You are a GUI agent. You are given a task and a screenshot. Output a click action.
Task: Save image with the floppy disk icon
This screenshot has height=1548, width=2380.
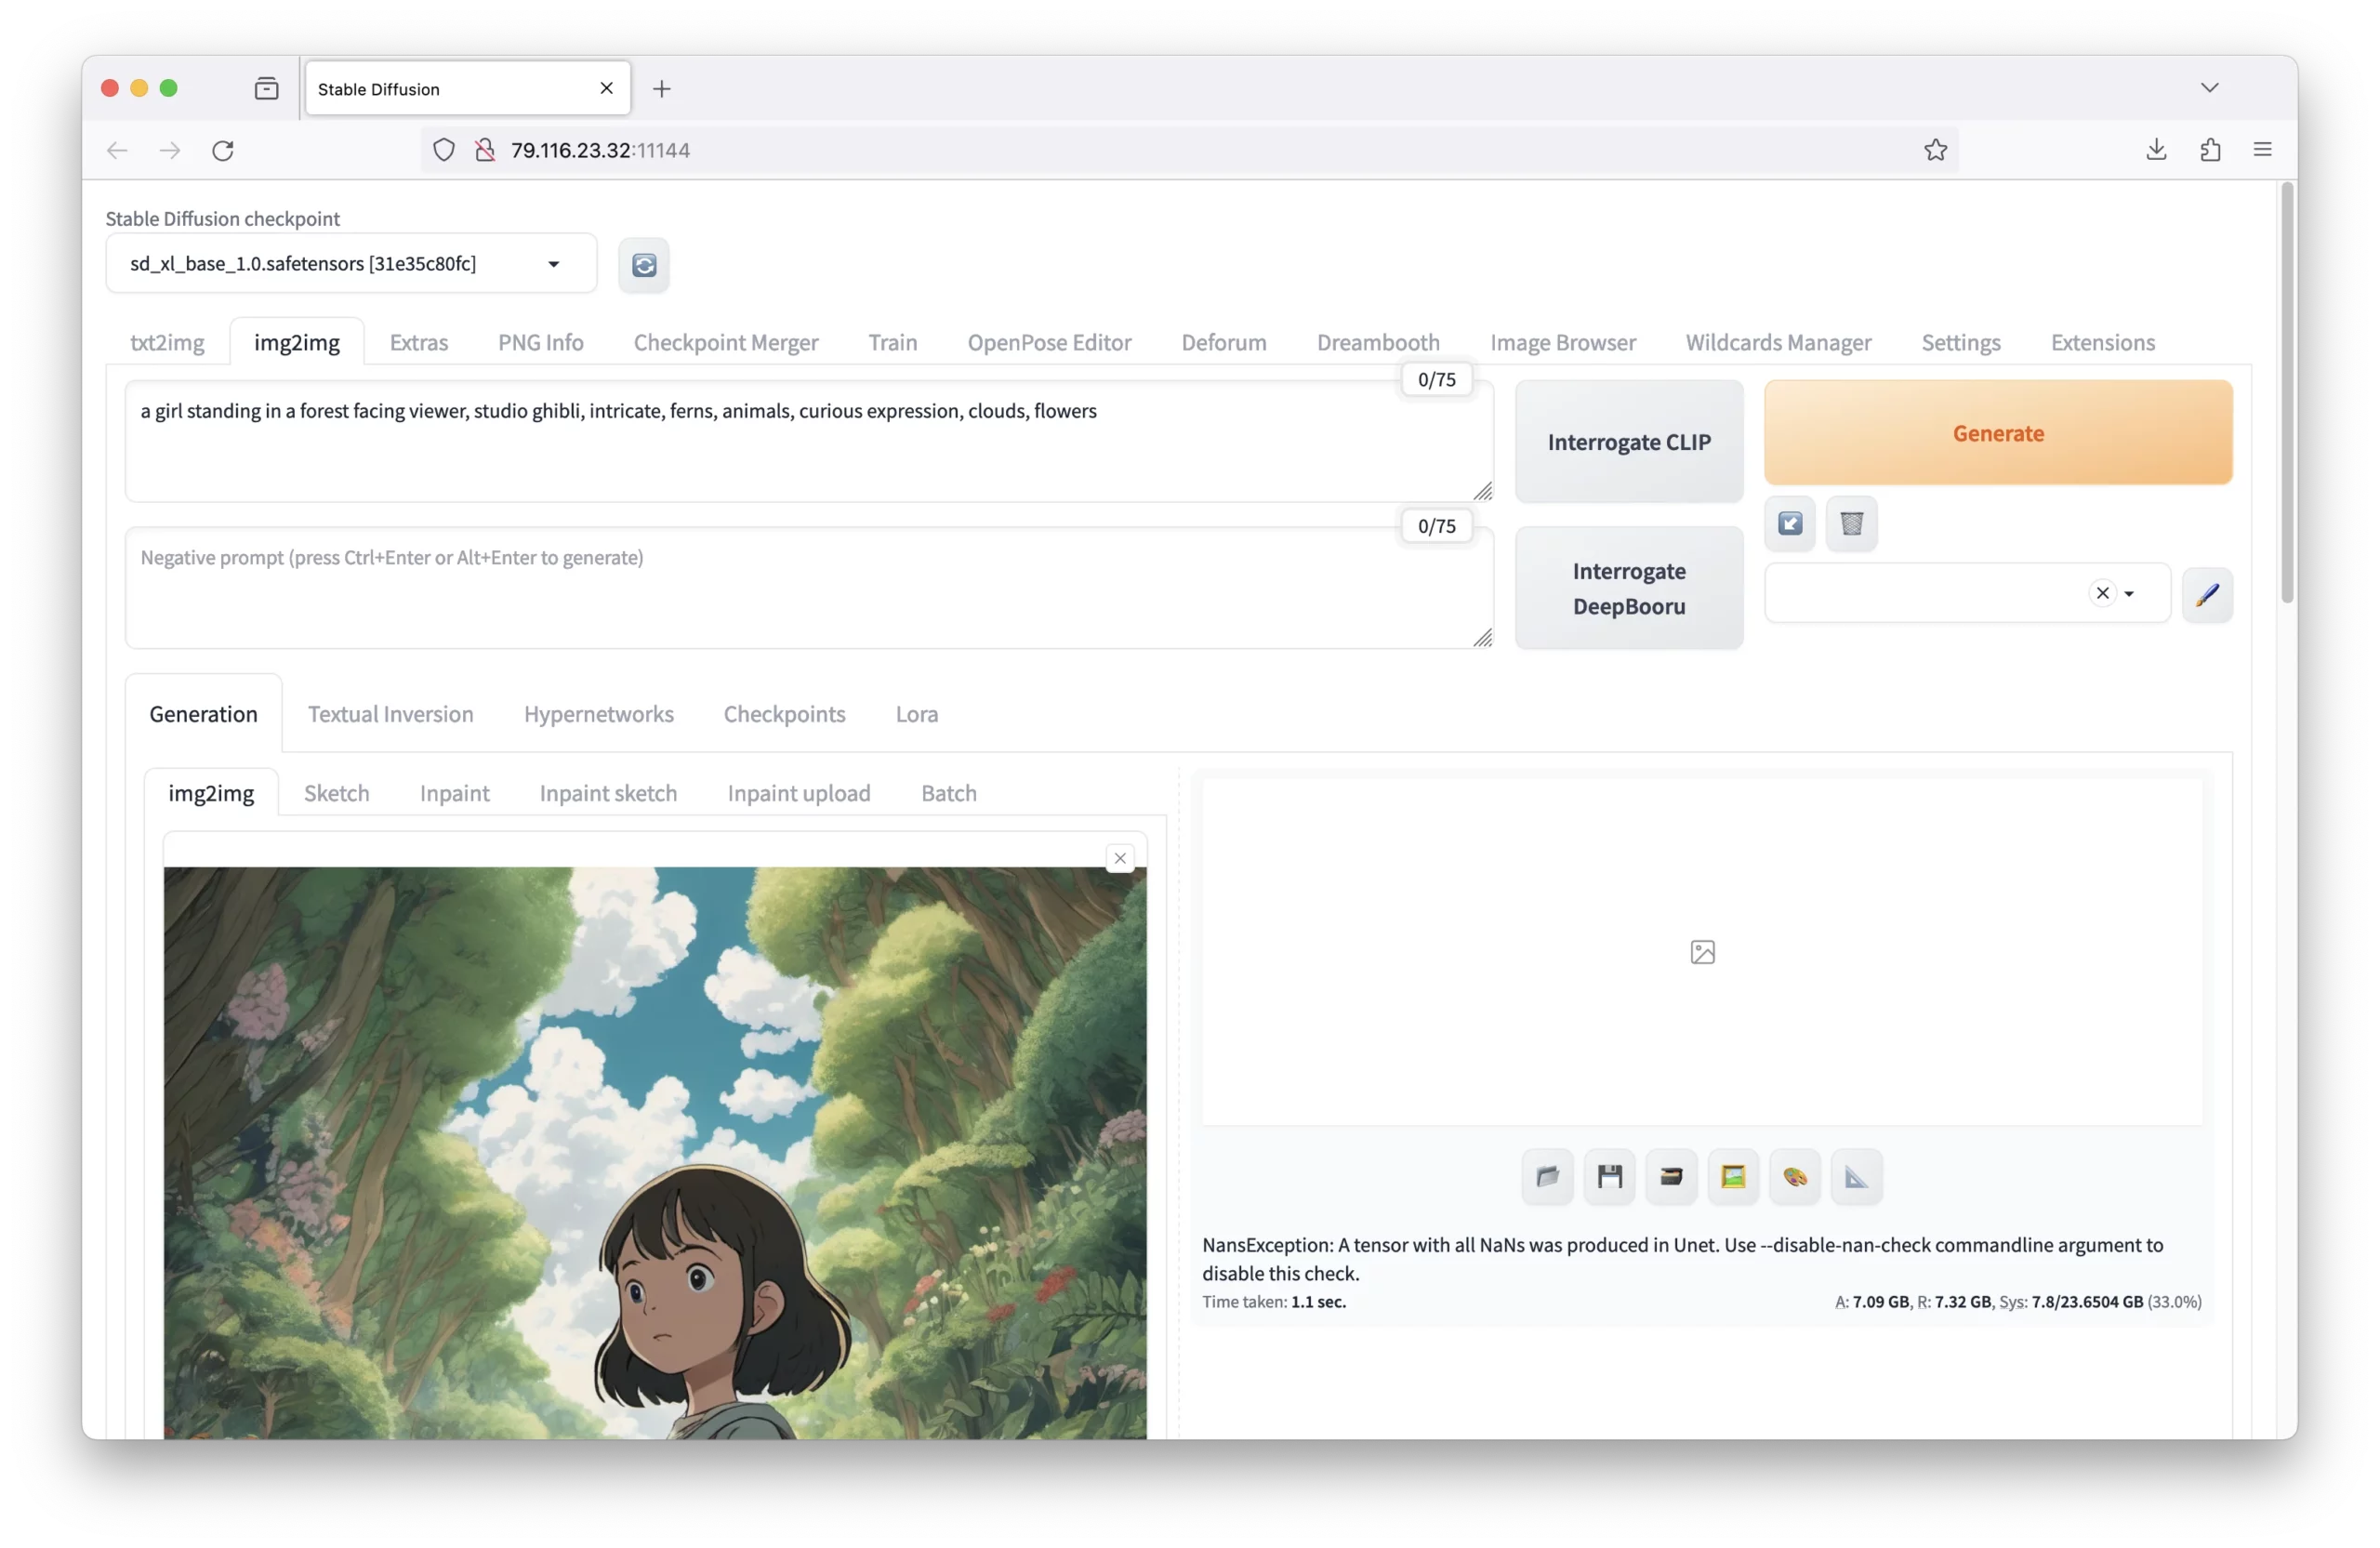pyautogui.click(x=1609, y=1176)
